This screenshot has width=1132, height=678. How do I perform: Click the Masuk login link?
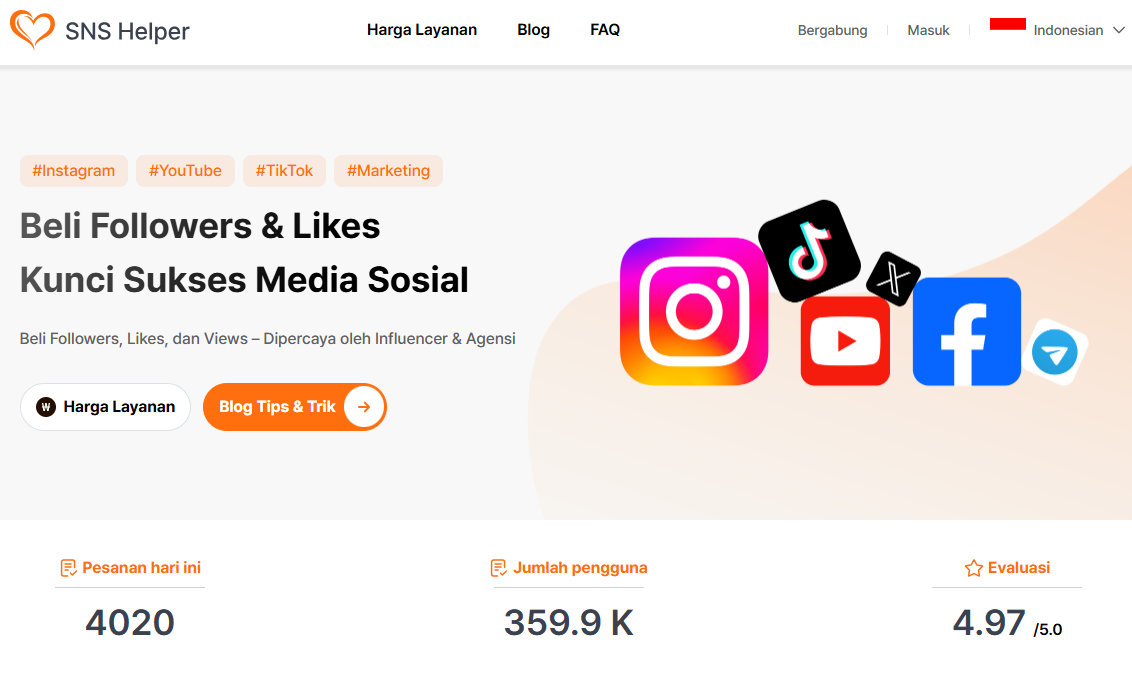pyautogui.click(x=928, y=30)
